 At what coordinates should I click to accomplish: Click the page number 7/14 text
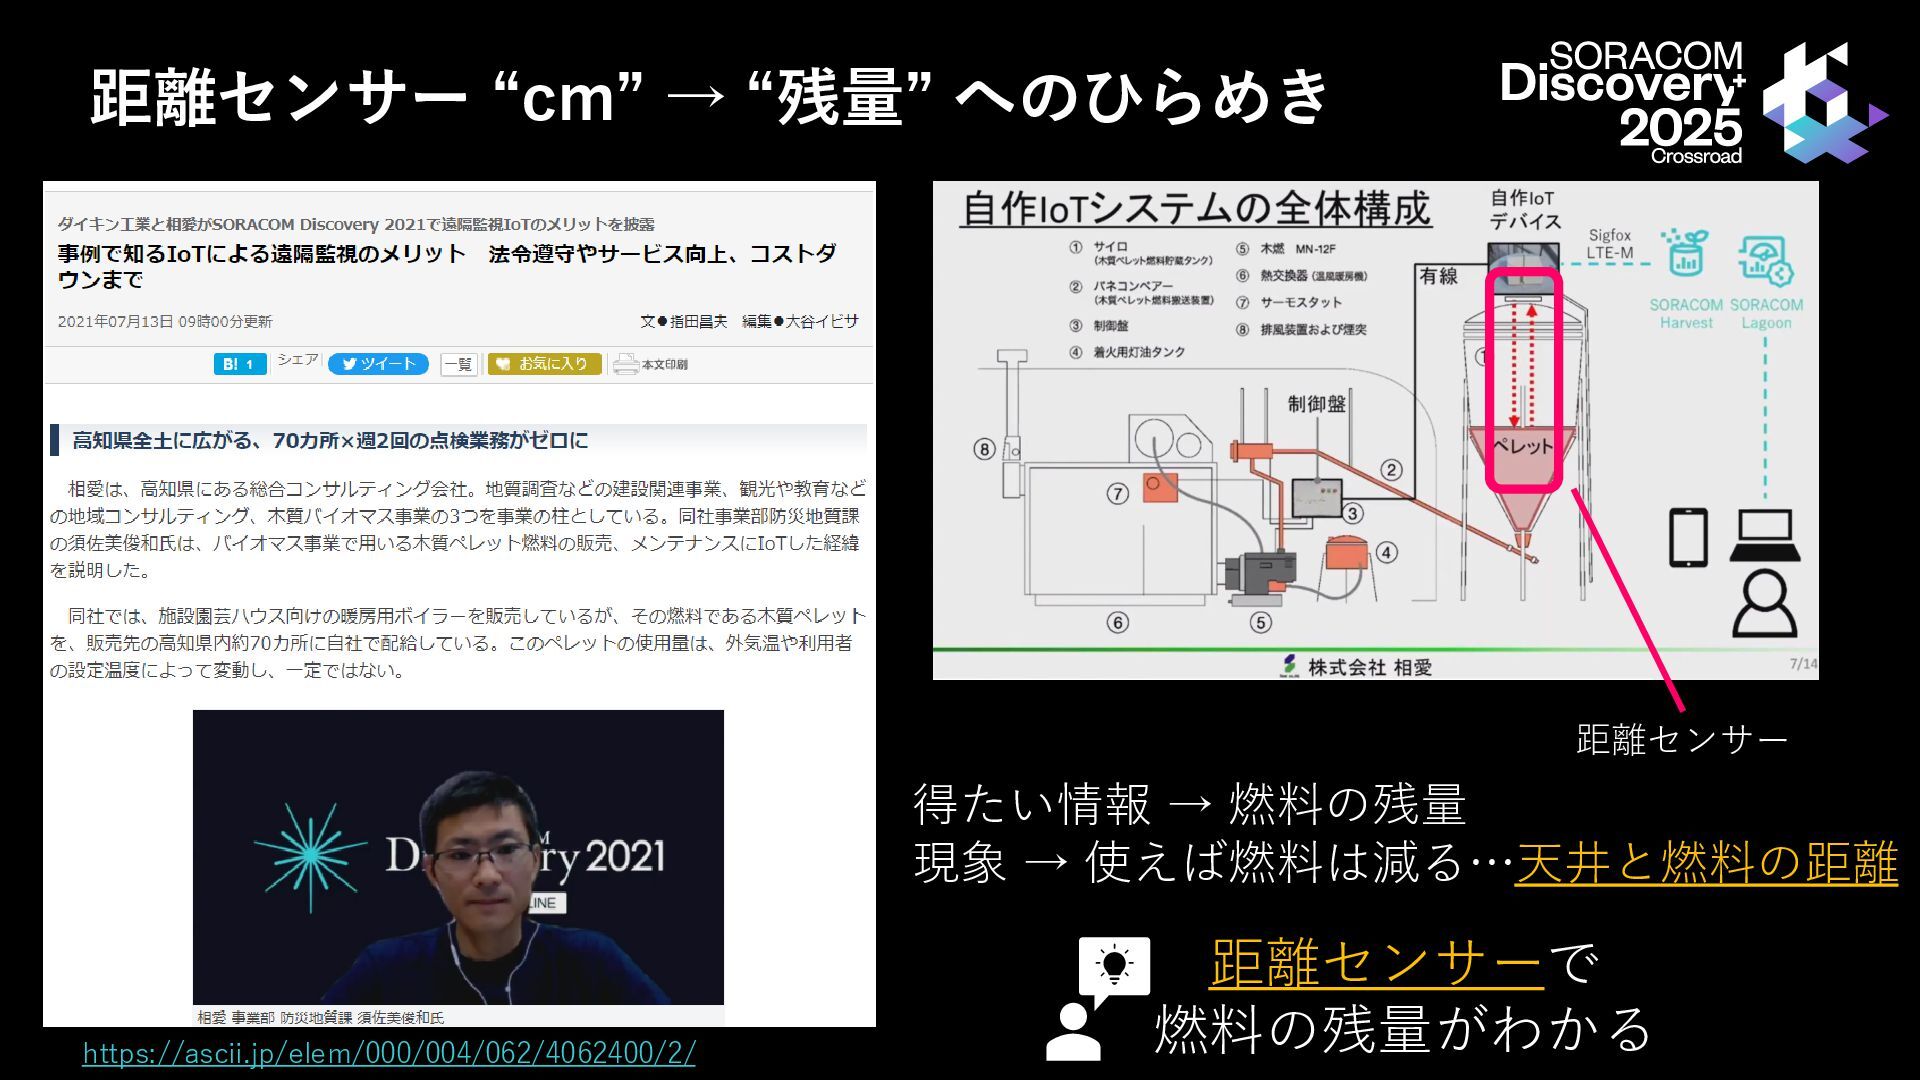point(1803,664)
